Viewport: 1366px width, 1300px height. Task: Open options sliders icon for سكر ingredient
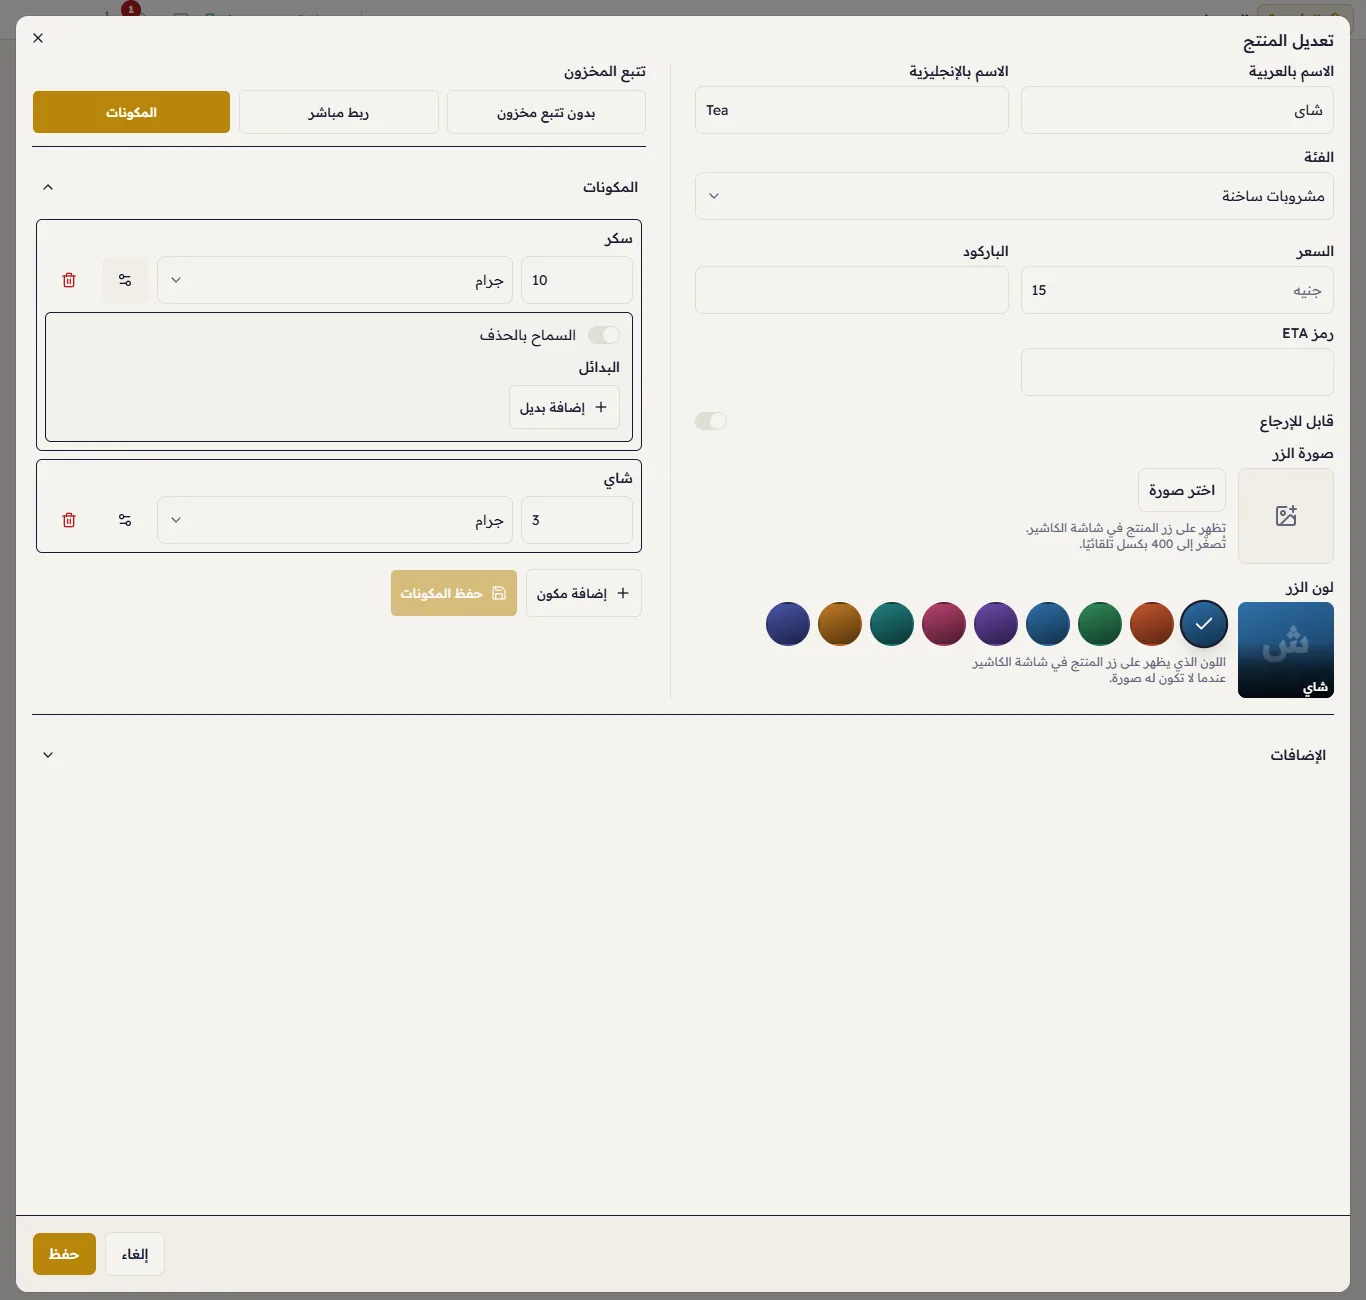pyautogui.click(x=125, y=280)
